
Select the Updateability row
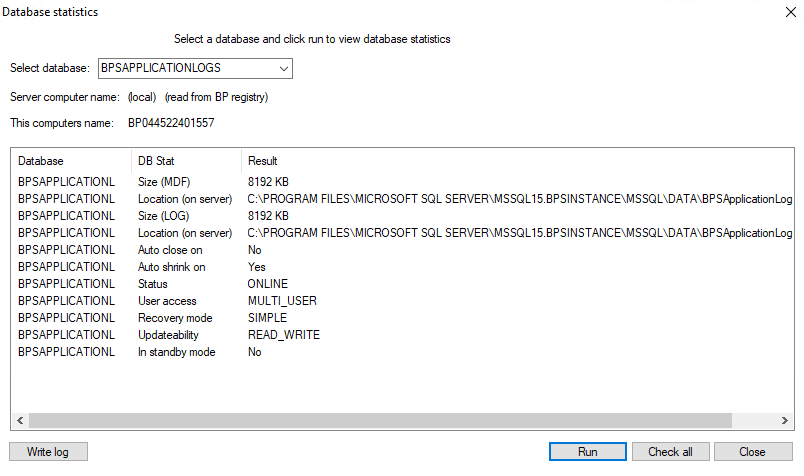pos(403,334)
